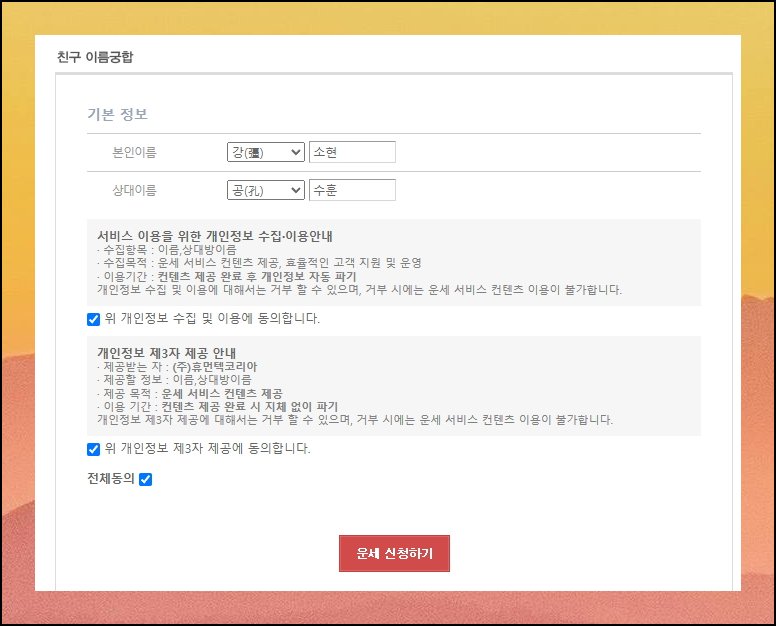The height and width of the screenshot is (626, 776).
Task: Click the 소현 name input field
Action: 352,152
